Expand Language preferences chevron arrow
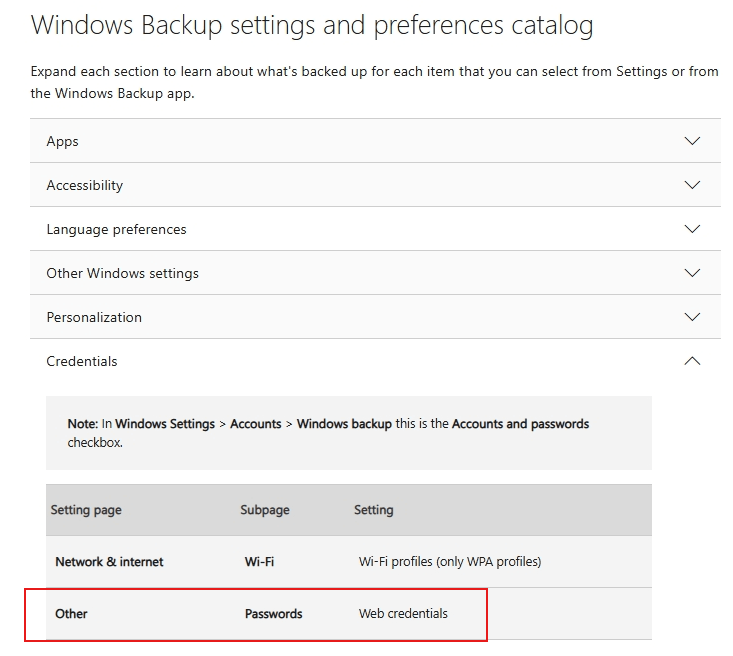 coord(692,229)
